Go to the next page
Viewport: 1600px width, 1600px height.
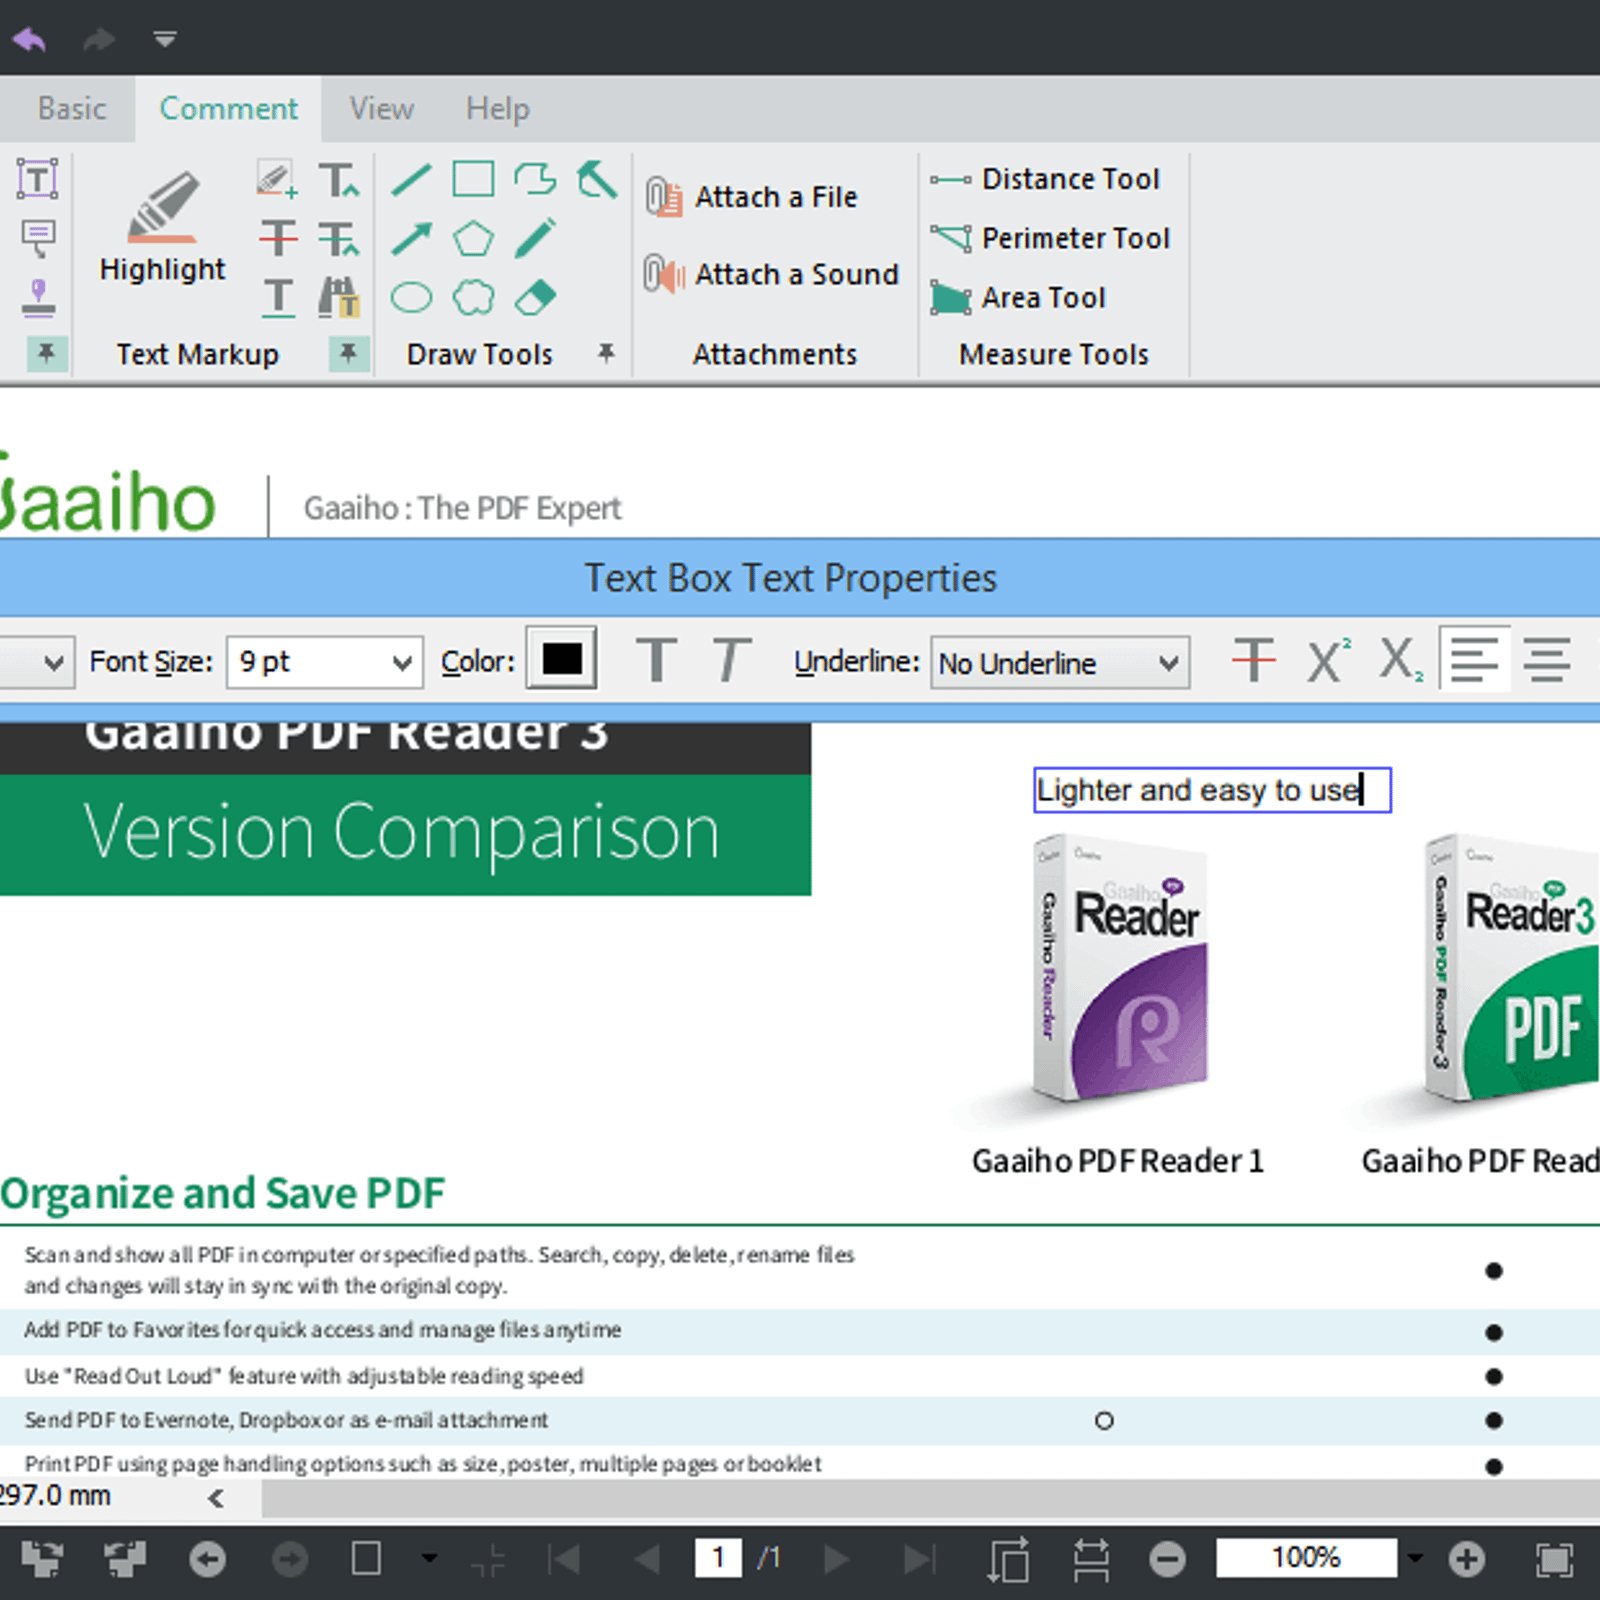tap(836, 1559)
